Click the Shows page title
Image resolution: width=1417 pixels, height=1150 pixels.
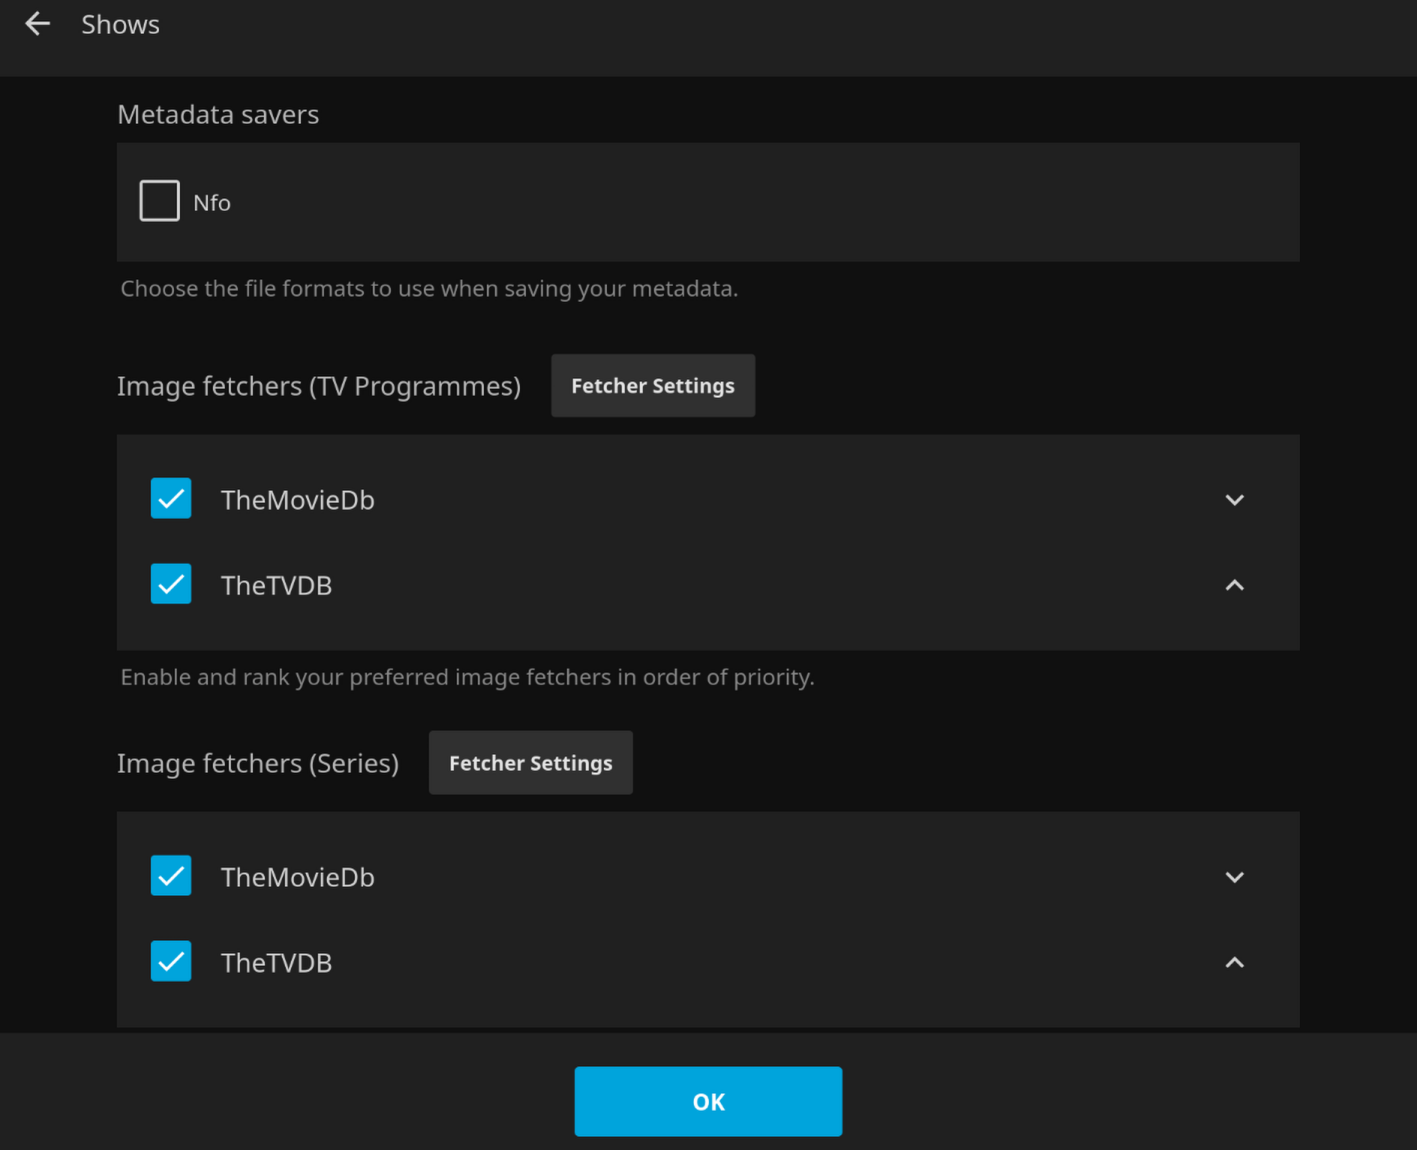pos(120,25)
